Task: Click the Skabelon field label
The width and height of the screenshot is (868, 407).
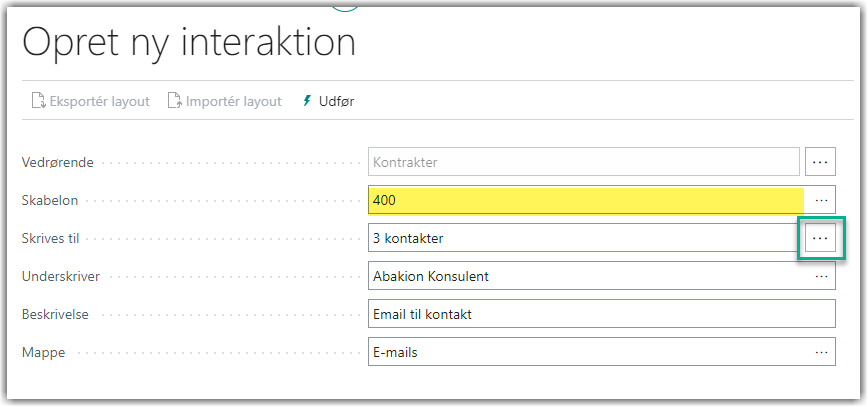Action: point(50,200)
